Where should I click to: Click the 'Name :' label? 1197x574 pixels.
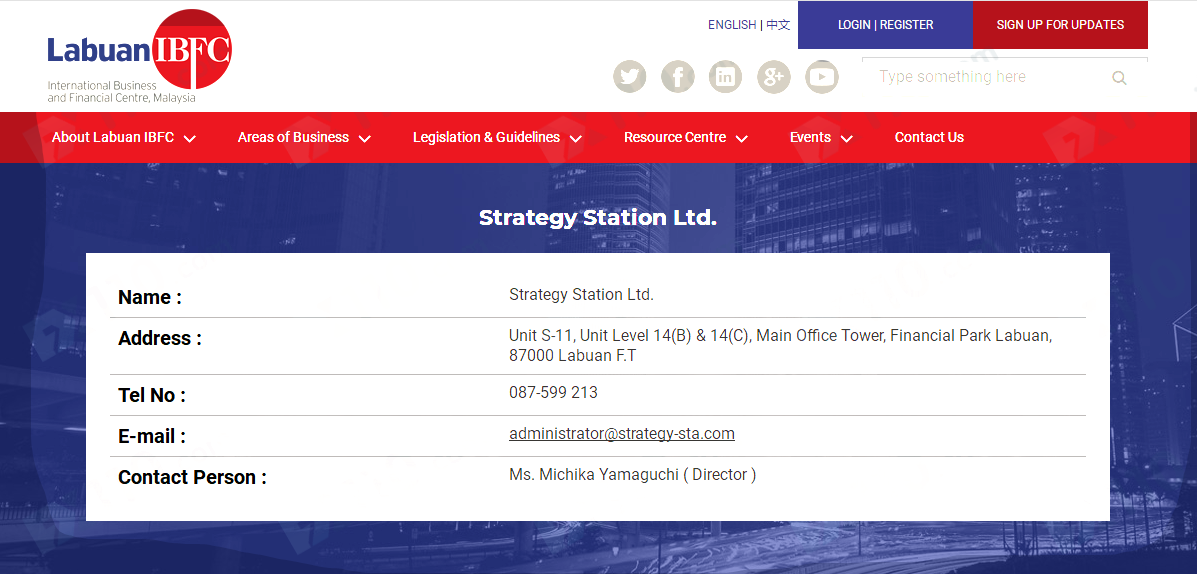[x=150, y=298]
